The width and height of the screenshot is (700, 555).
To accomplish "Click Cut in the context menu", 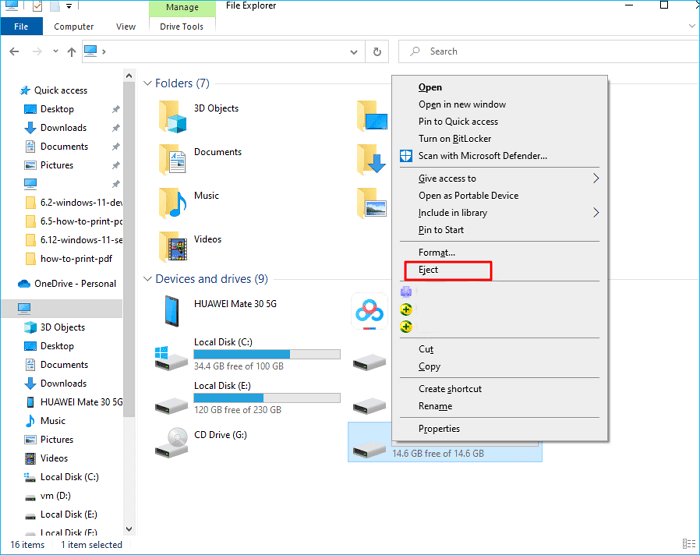I will point(426,349).
